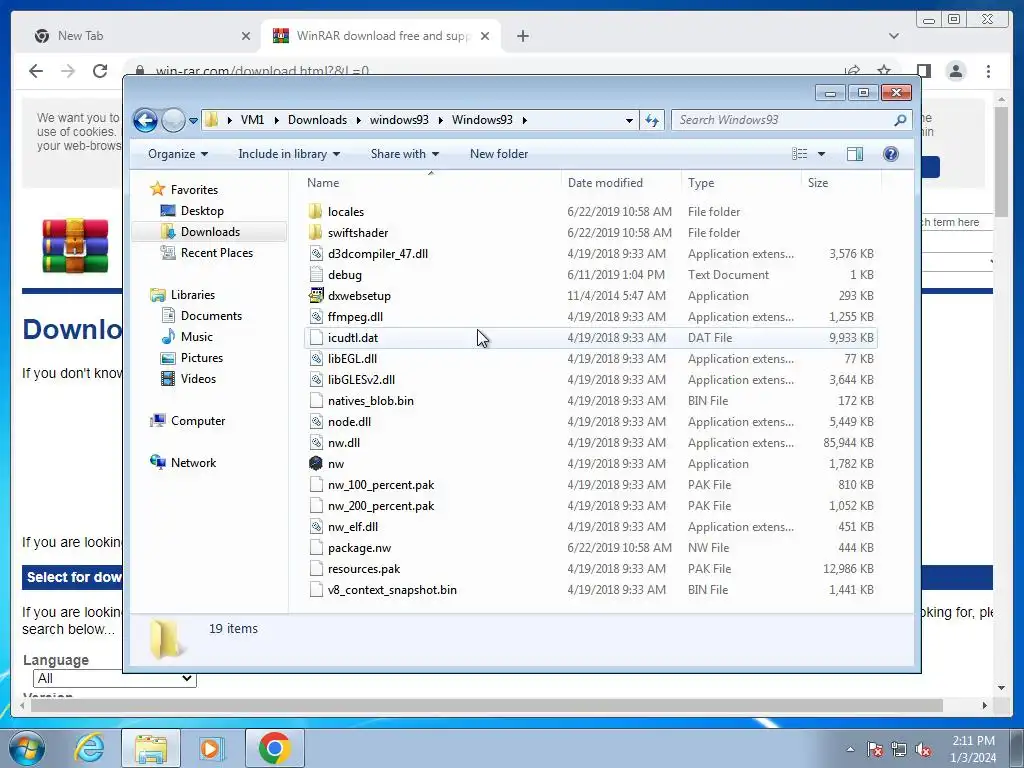Select Downloads in navigation pane

point(210,232)
